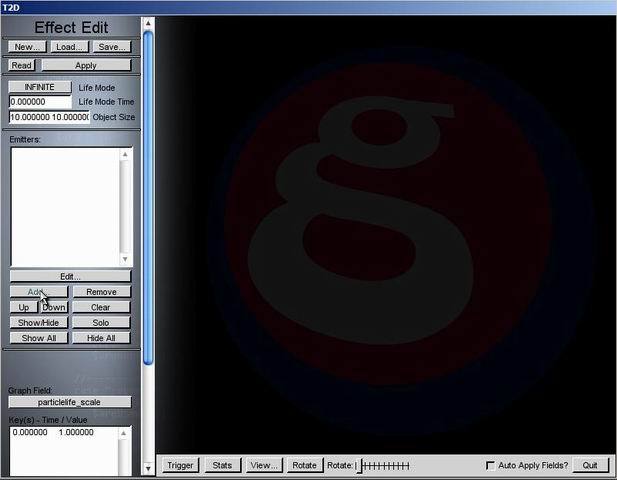Viewport: 617px width, 480px height.
Task: Click inside the empty Emitters list box
Action: 65,207
